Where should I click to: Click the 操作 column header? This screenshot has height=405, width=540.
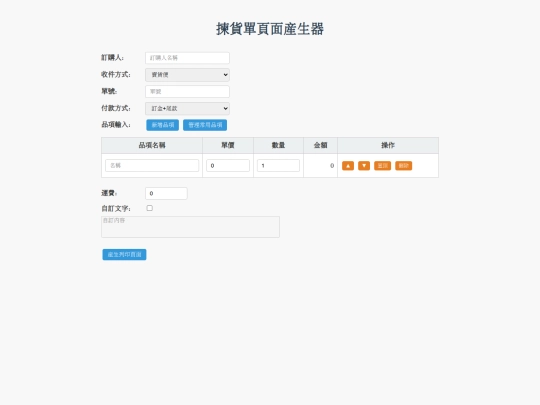pyautogui.click(x=388, y=145)
